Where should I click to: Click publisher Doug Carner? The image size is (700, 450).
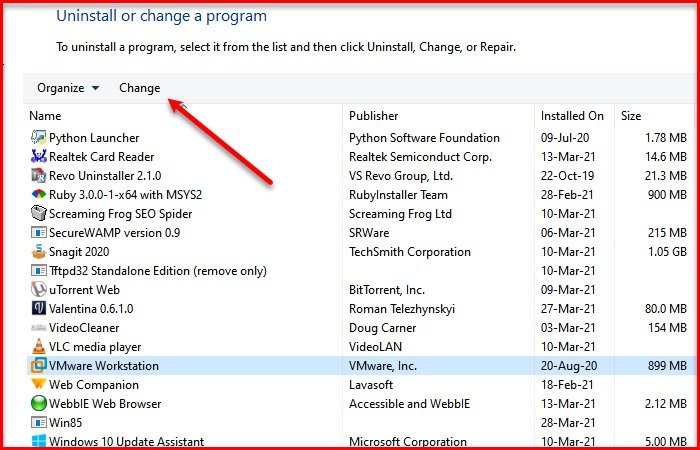(x=383, y=328)
